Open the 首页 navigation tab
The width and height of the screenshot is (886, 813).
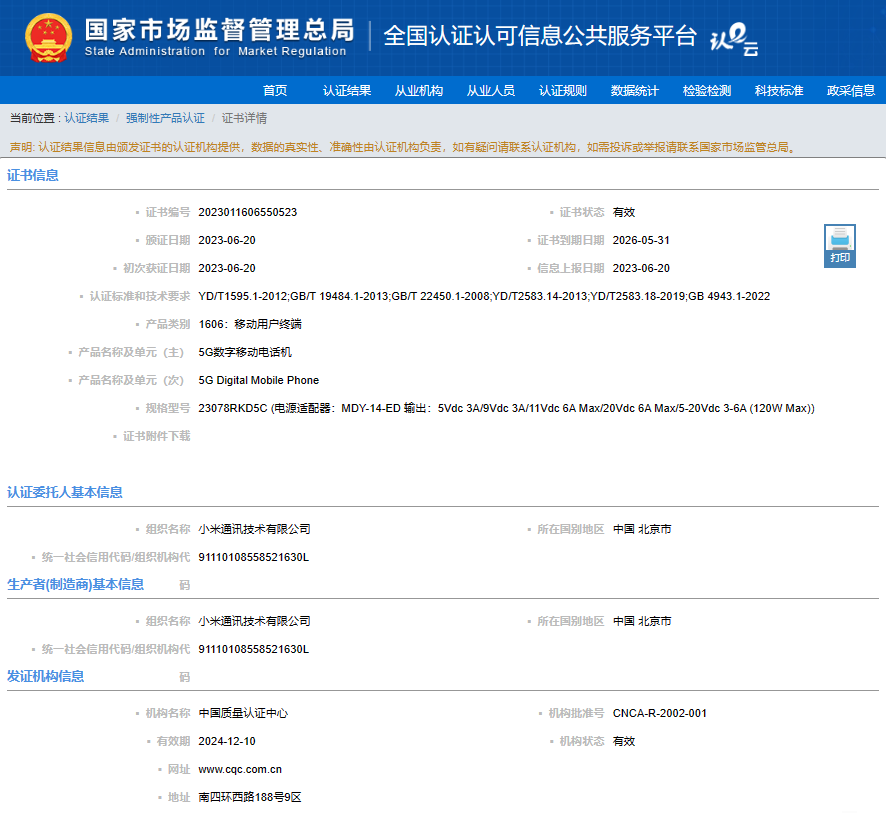click(x=275, y=90)
